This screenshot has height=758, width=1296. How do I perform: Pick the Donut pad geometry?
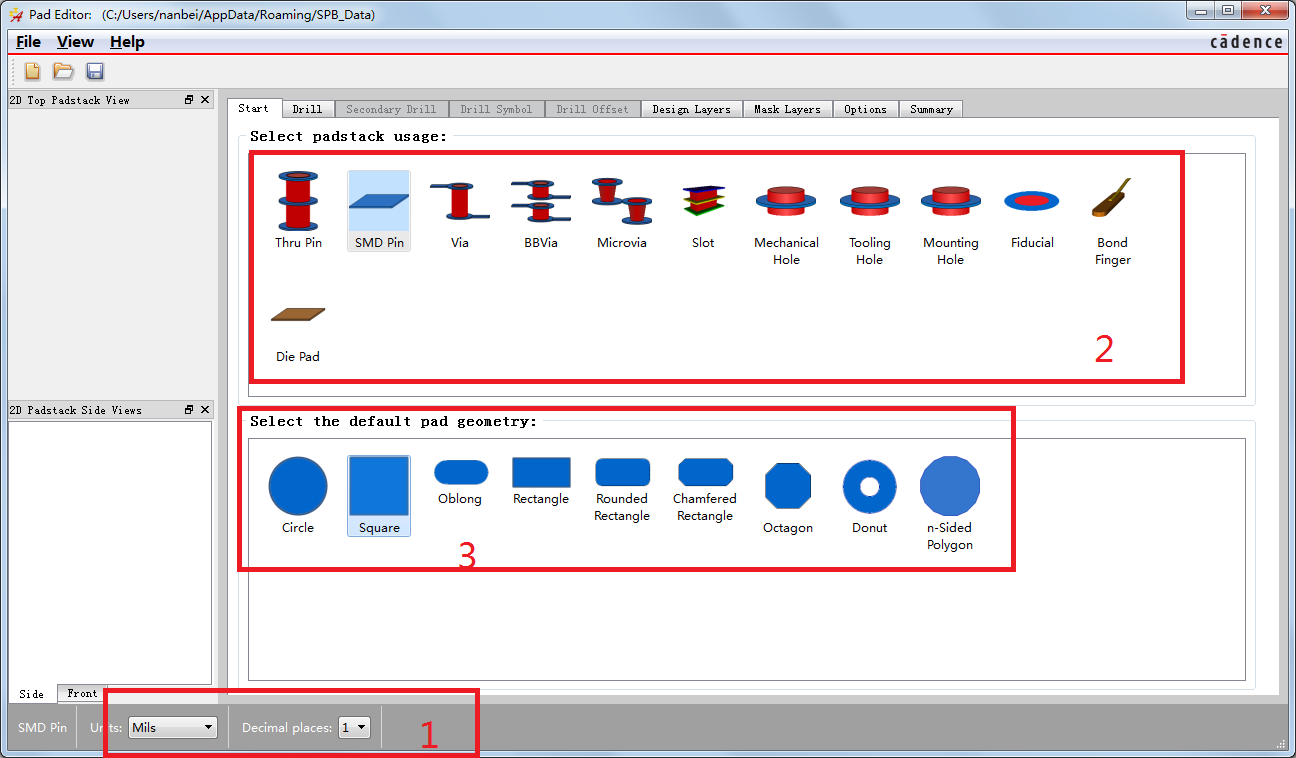point(869,495)
